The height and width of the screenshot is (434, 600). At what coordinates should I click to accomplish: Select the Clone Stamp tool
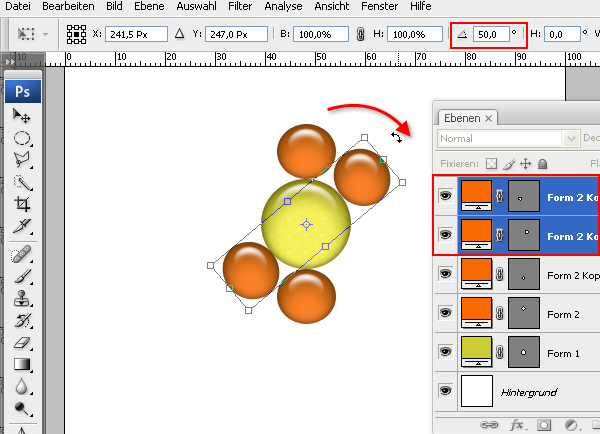[20, 297]
